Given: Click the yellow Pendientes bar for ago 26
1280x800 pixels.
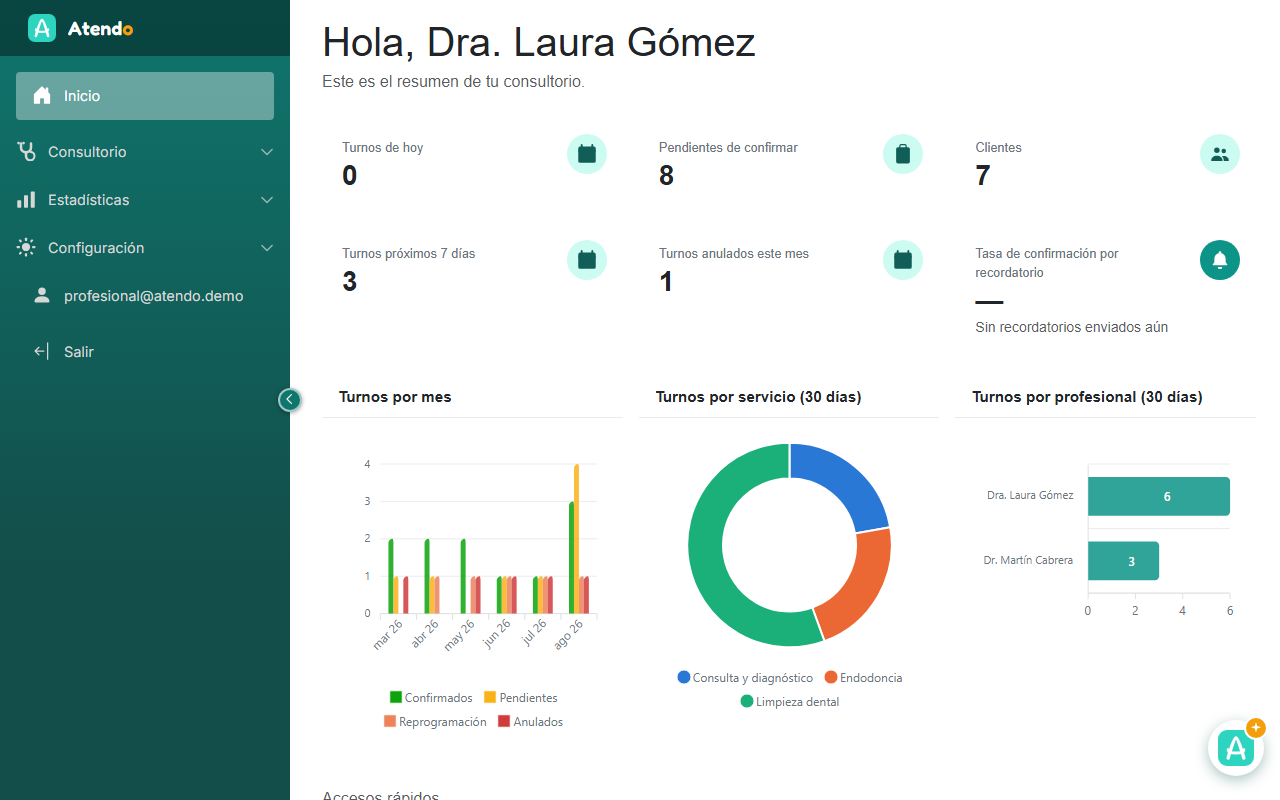Looking at the screenshot, I should pos(577,539).
